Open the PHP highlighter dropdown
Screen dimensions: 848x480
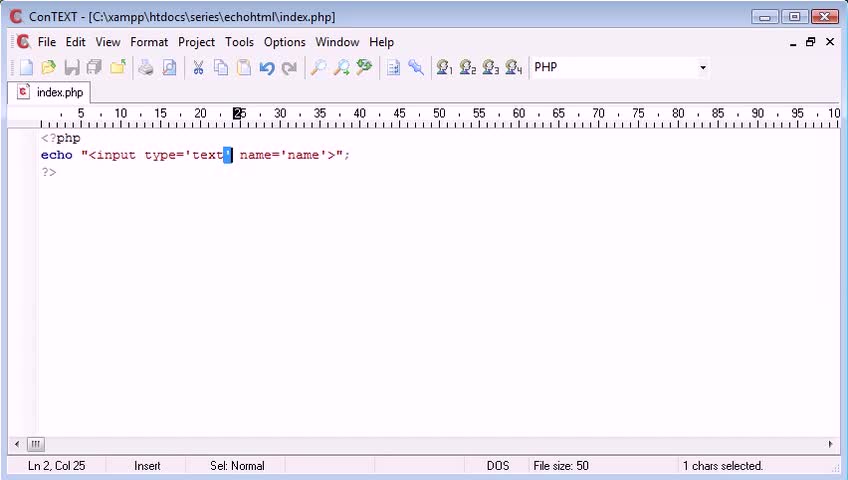(x=703, y=68)
